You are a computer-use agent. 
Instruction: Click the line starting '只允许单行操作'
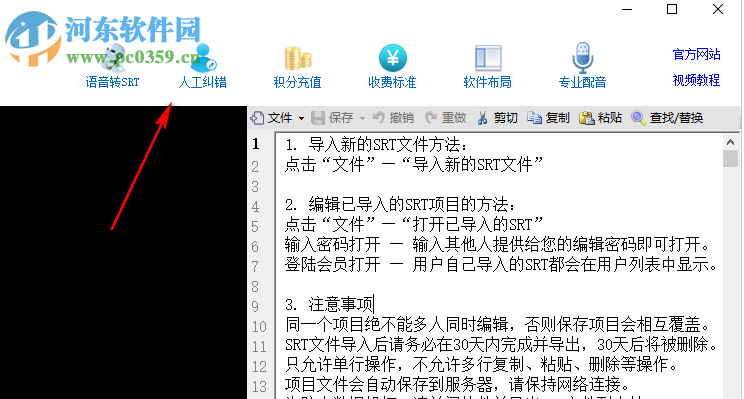pyautogui.click(x=482, y=364)
